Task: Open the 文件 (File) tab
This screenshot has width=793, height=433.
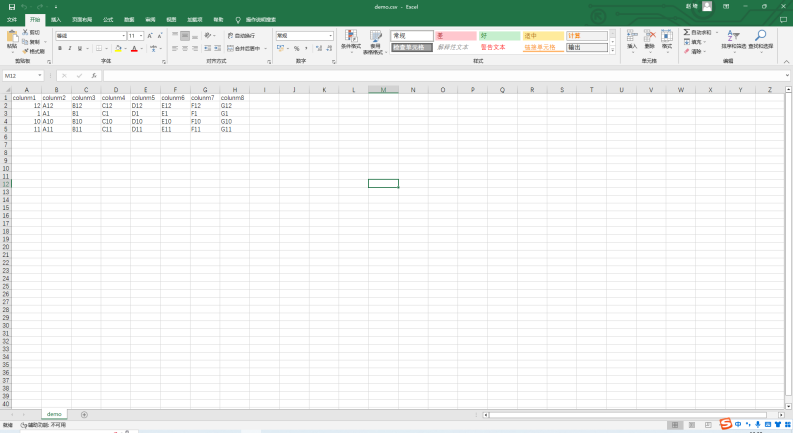Action: [x=12, y=20]
